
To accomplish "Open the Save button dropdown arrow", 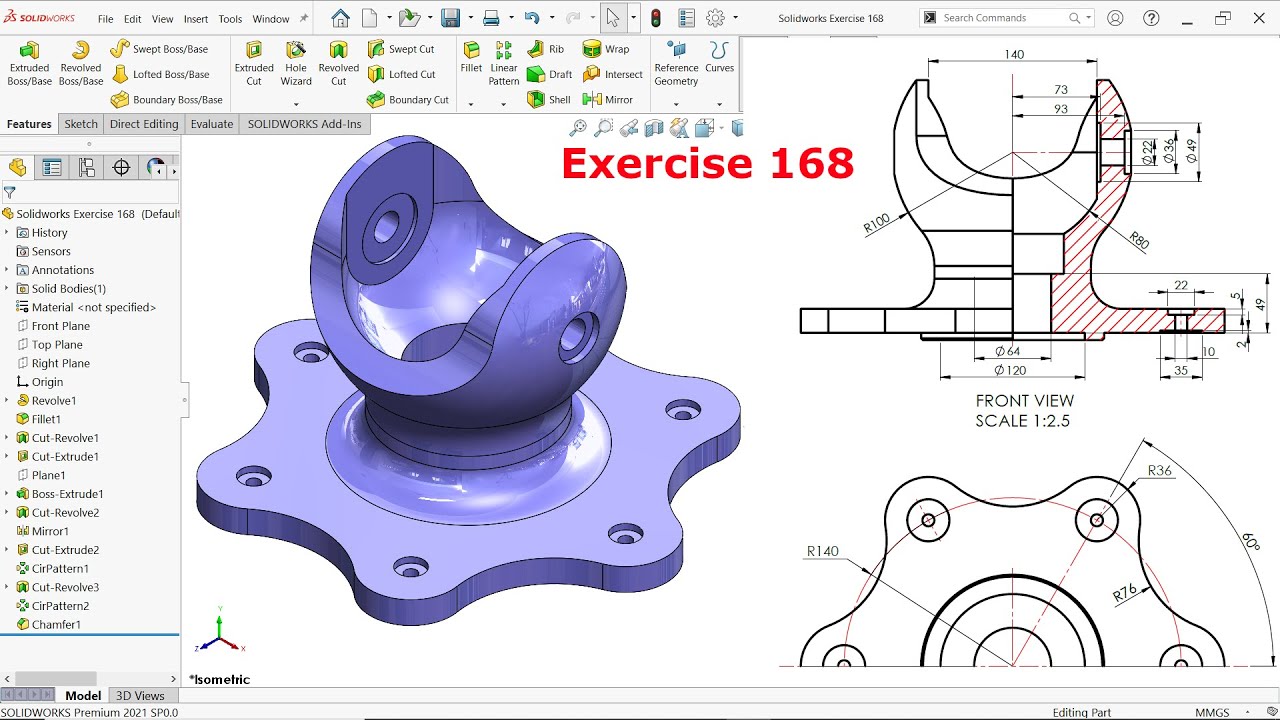I will point(470,18).
